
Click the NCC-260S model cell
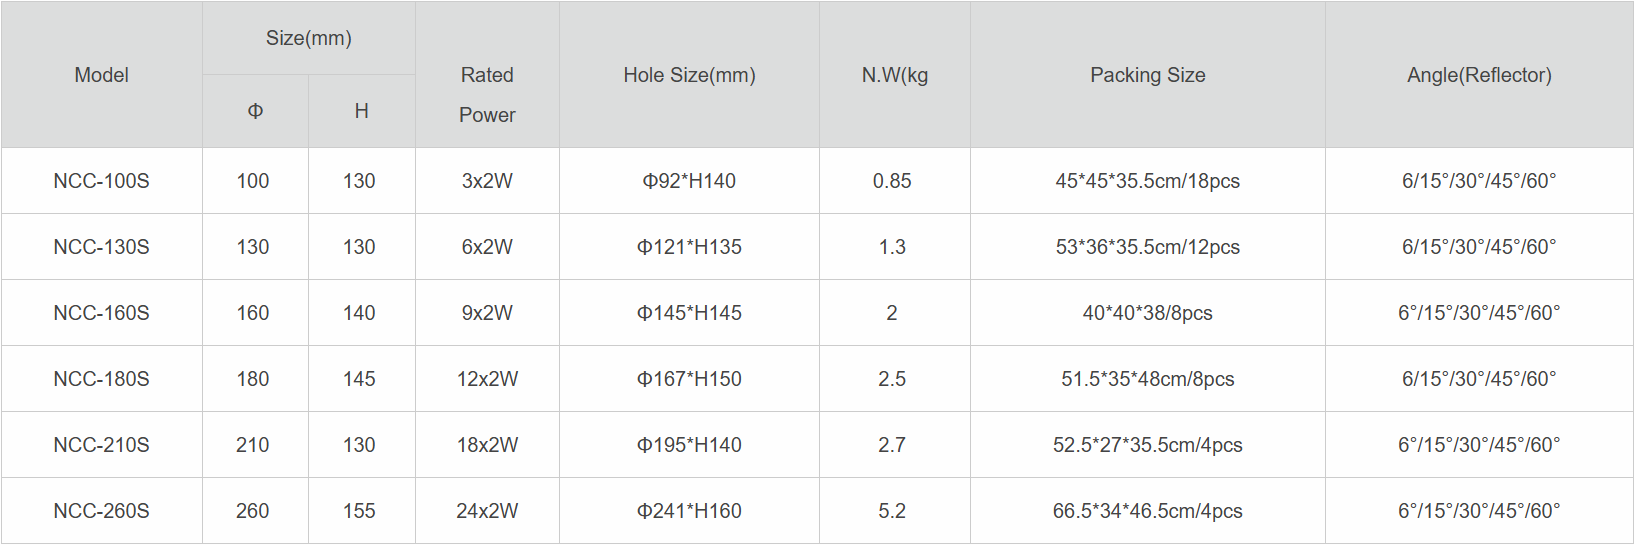coord(102,511)
